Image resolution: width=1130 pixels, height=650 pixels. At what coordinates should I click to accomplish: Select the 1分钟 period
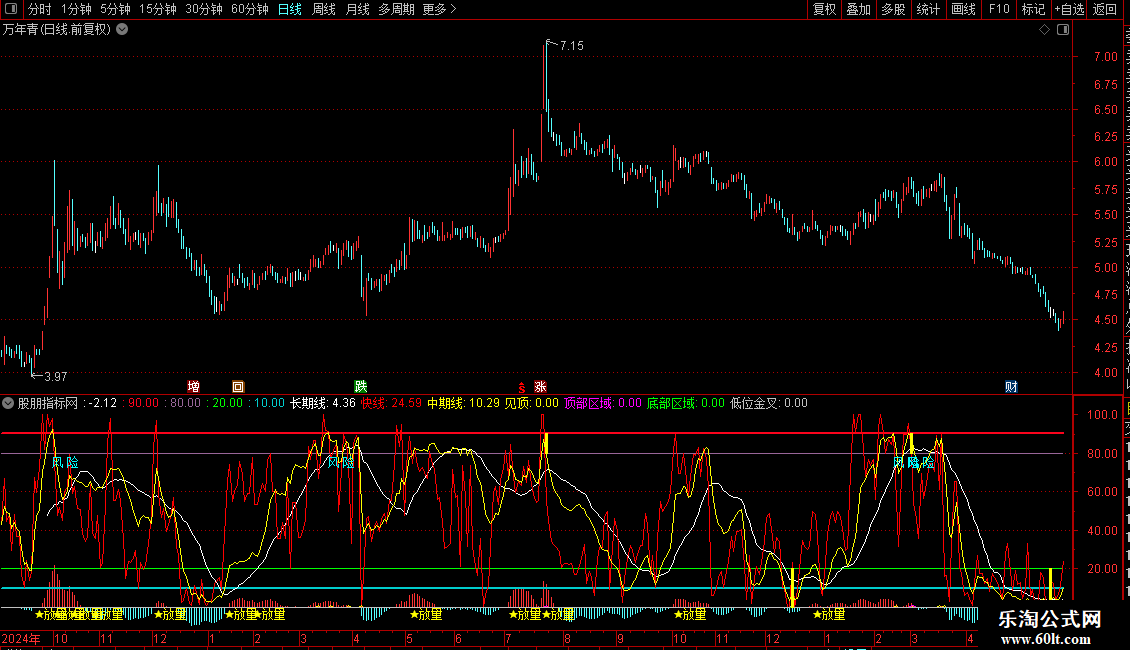click(x=76, y=9)
